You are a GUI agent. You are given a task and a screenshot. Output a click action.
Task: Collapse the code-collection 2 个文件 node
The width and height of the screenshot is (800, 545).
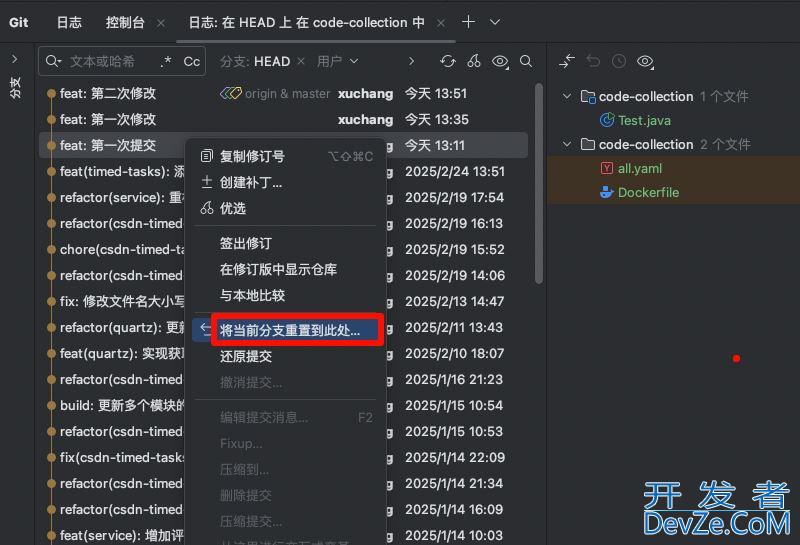567,144
